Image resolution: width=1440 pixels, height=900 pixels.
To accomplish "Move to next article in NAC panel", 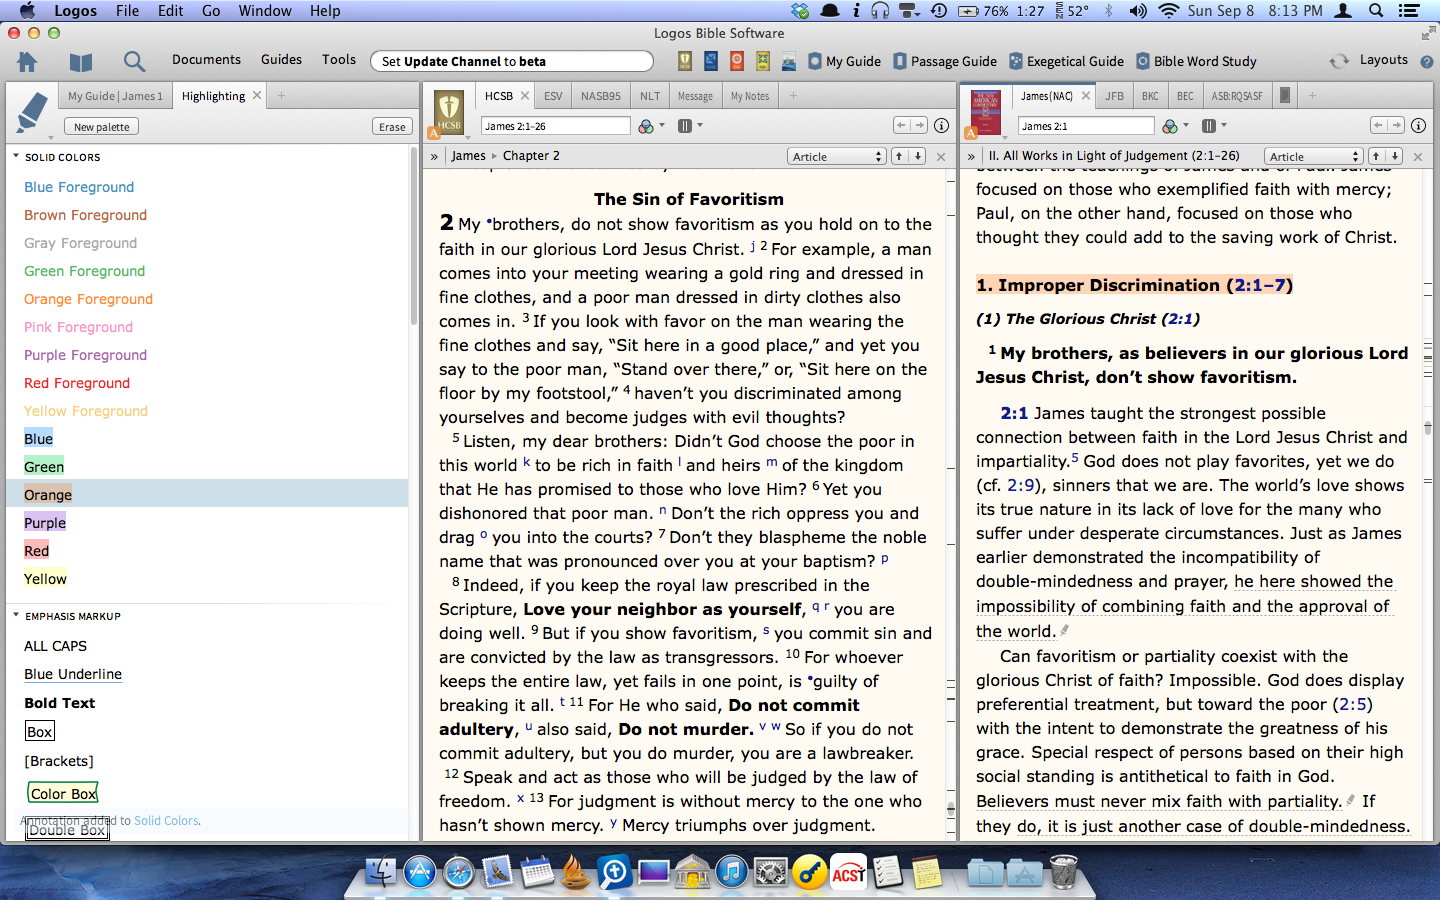I will (x=1394, y=156).
